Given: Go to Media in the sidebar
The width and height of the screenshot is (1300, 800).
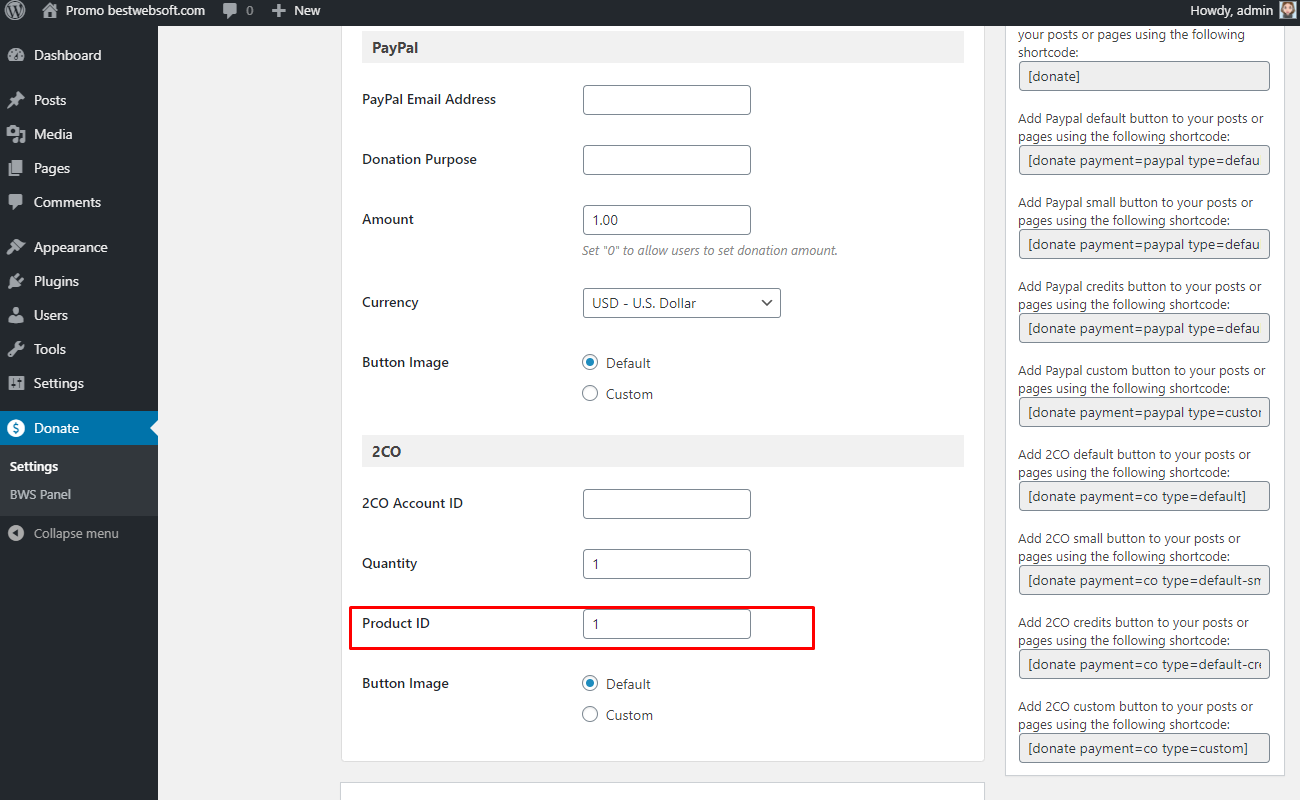Looking at the screenshot, I should click(x=53, y=134).
